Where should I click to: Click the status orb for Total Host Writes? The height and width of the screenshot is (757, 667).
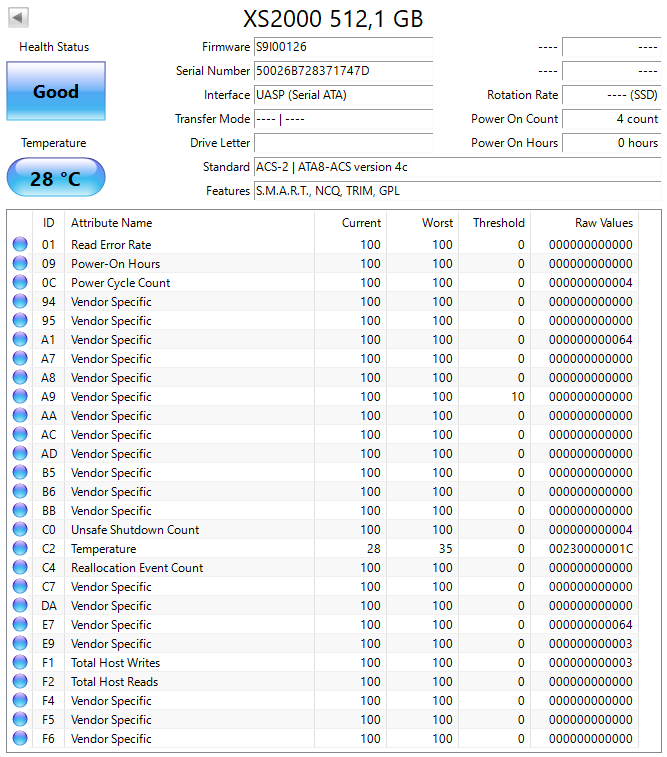pyautogui.click(x=20, y=662)
